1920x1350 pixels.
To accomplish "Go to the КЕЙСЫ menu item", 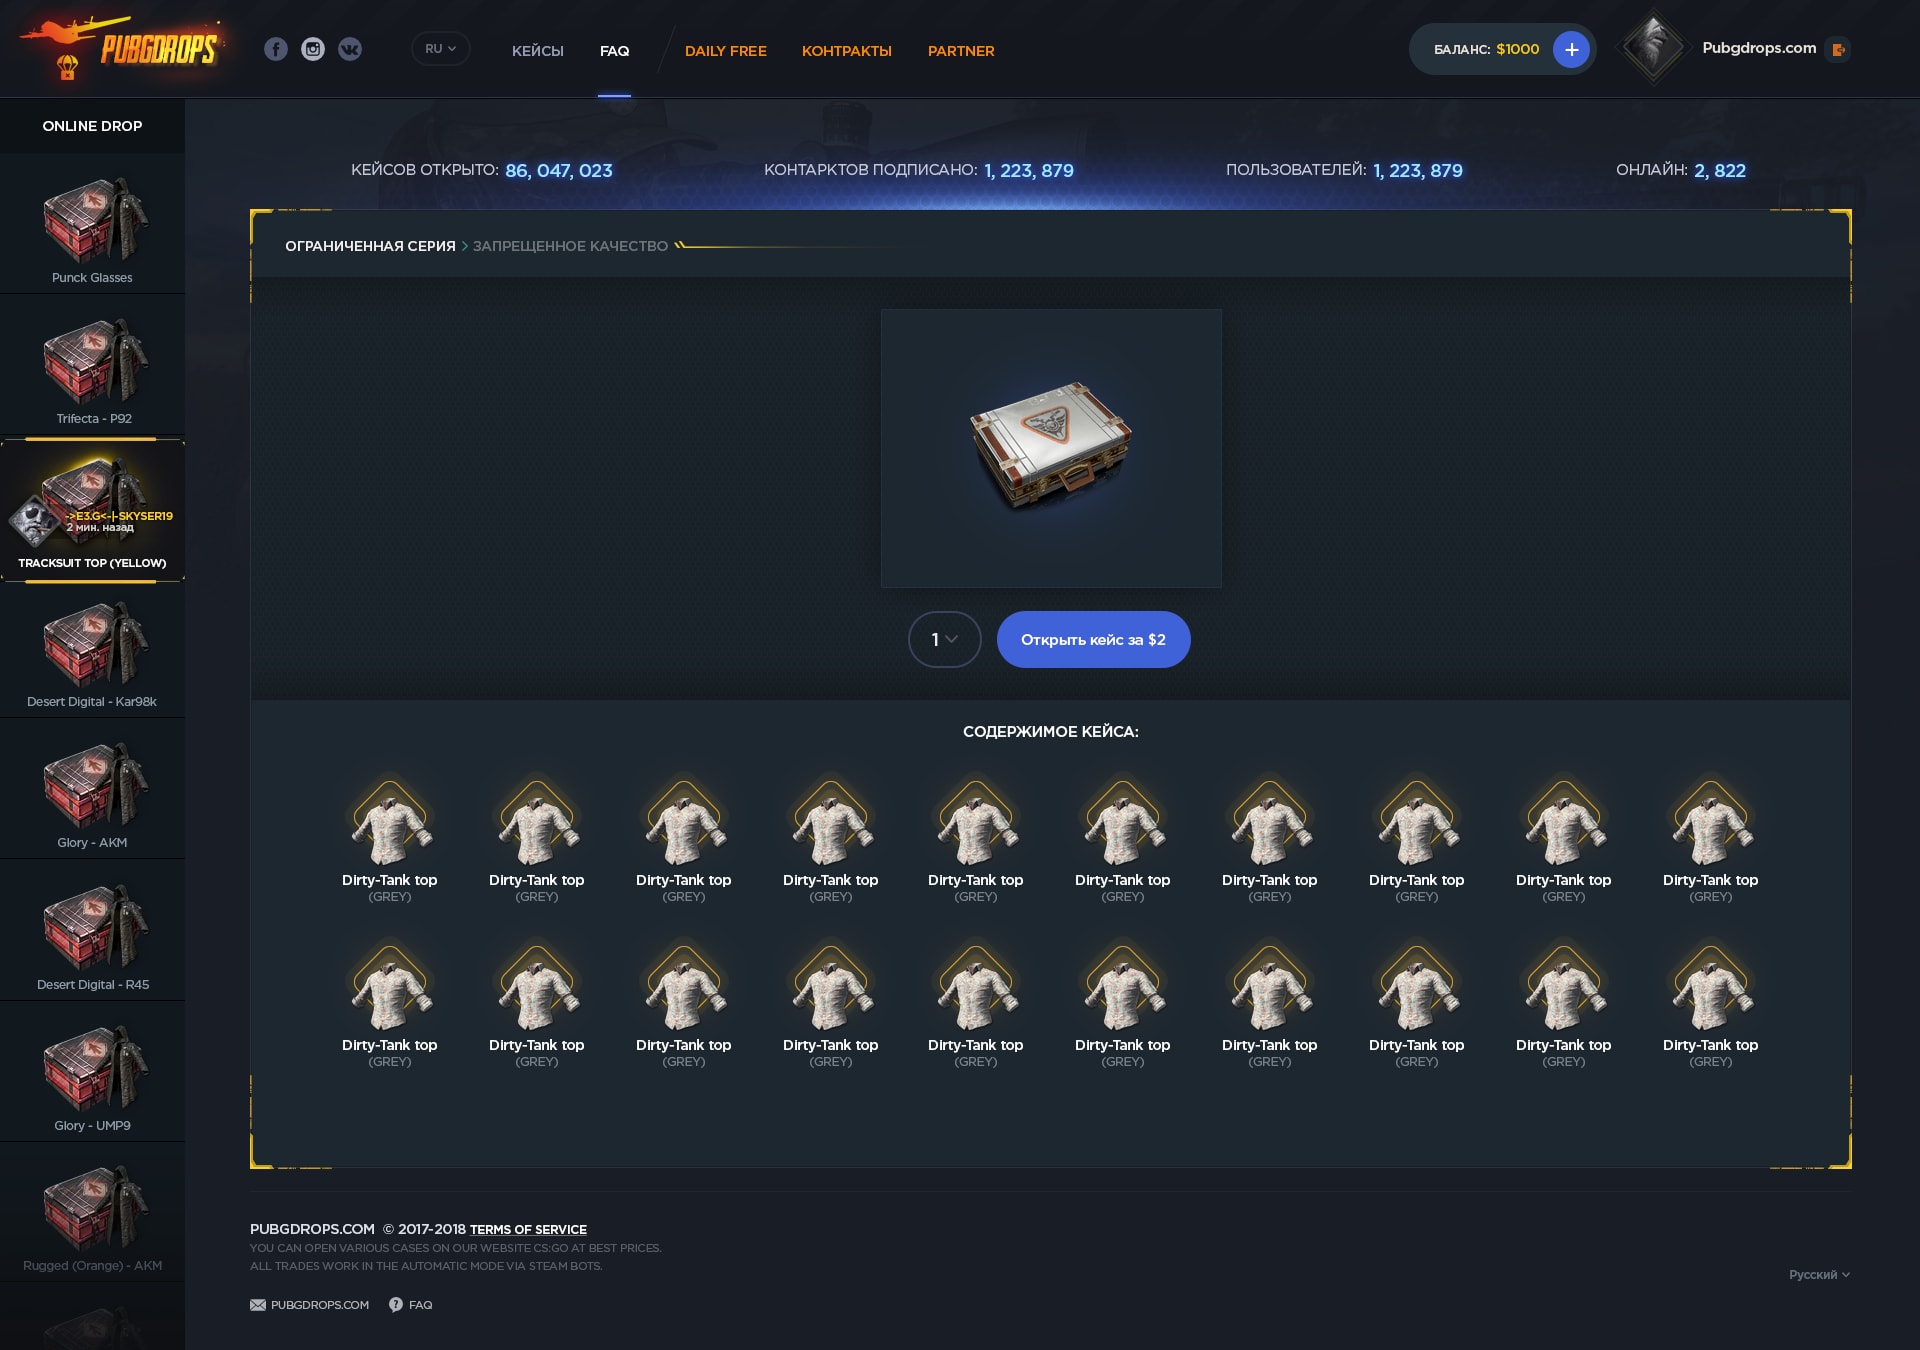I will pyautogui.click(x=538, y=51).
